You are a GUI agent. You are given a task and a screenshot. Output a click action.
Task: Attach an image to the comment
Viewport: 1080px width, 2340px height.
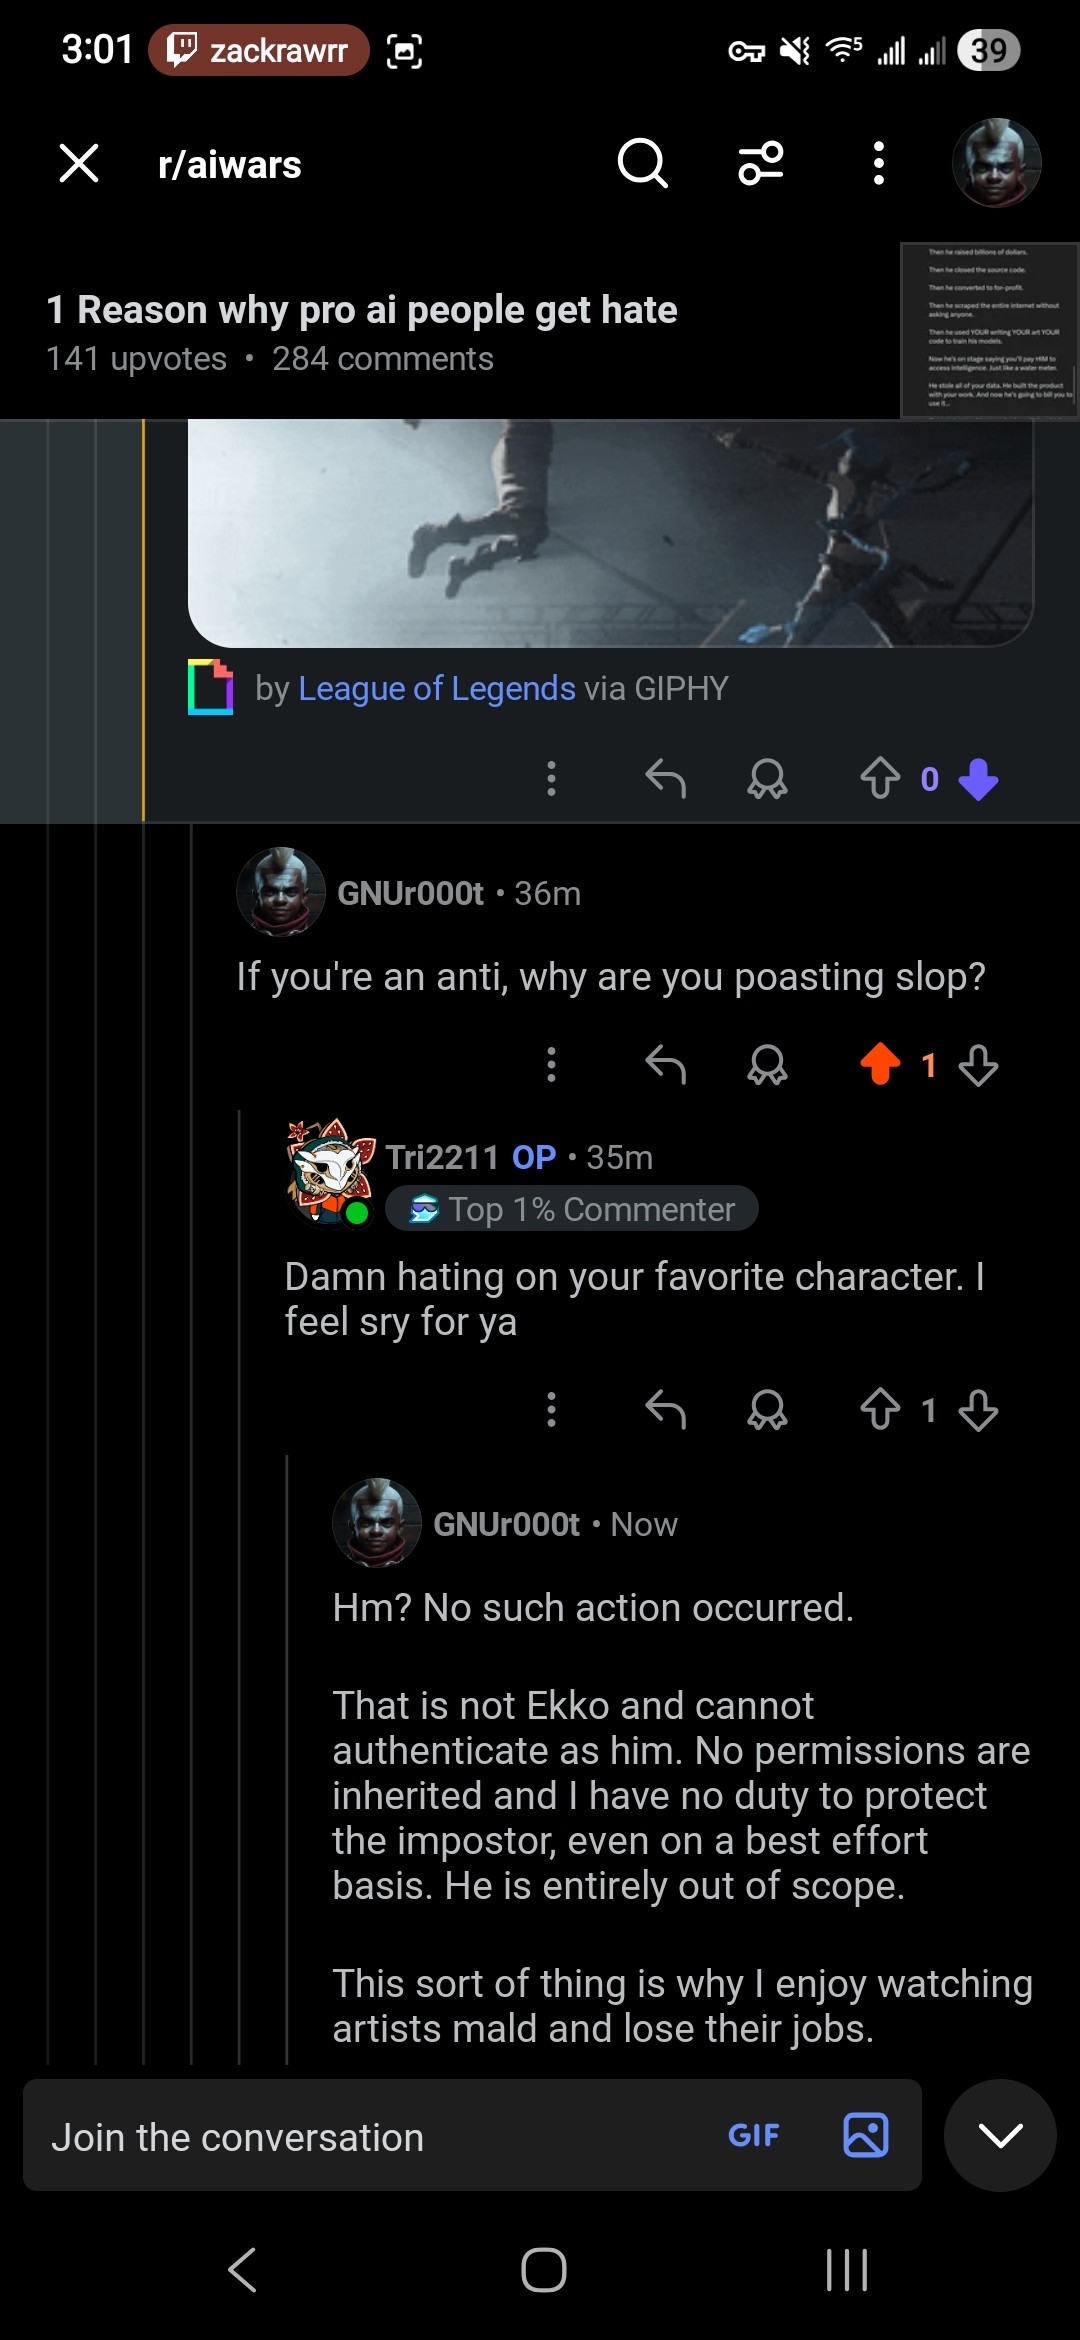866,2136
